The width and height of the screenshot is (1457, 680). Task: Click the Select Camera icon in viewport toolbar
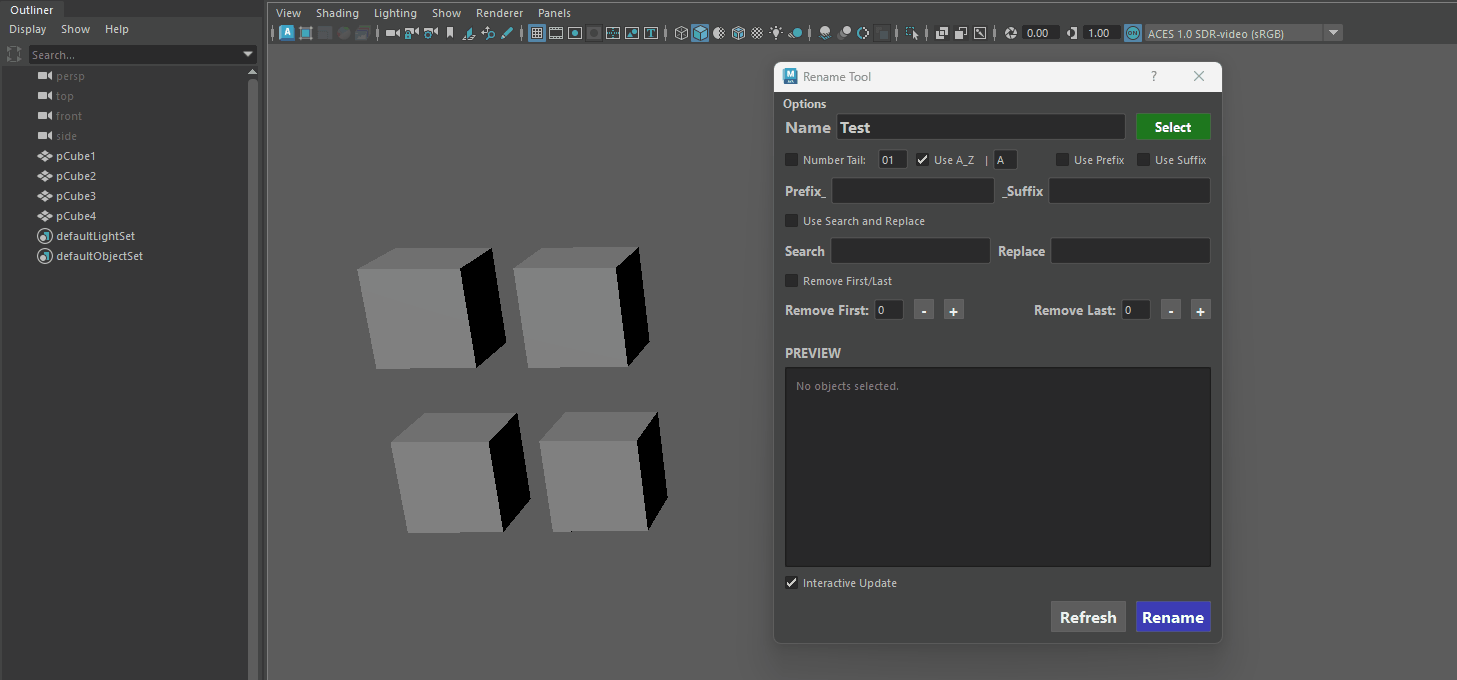392,33
